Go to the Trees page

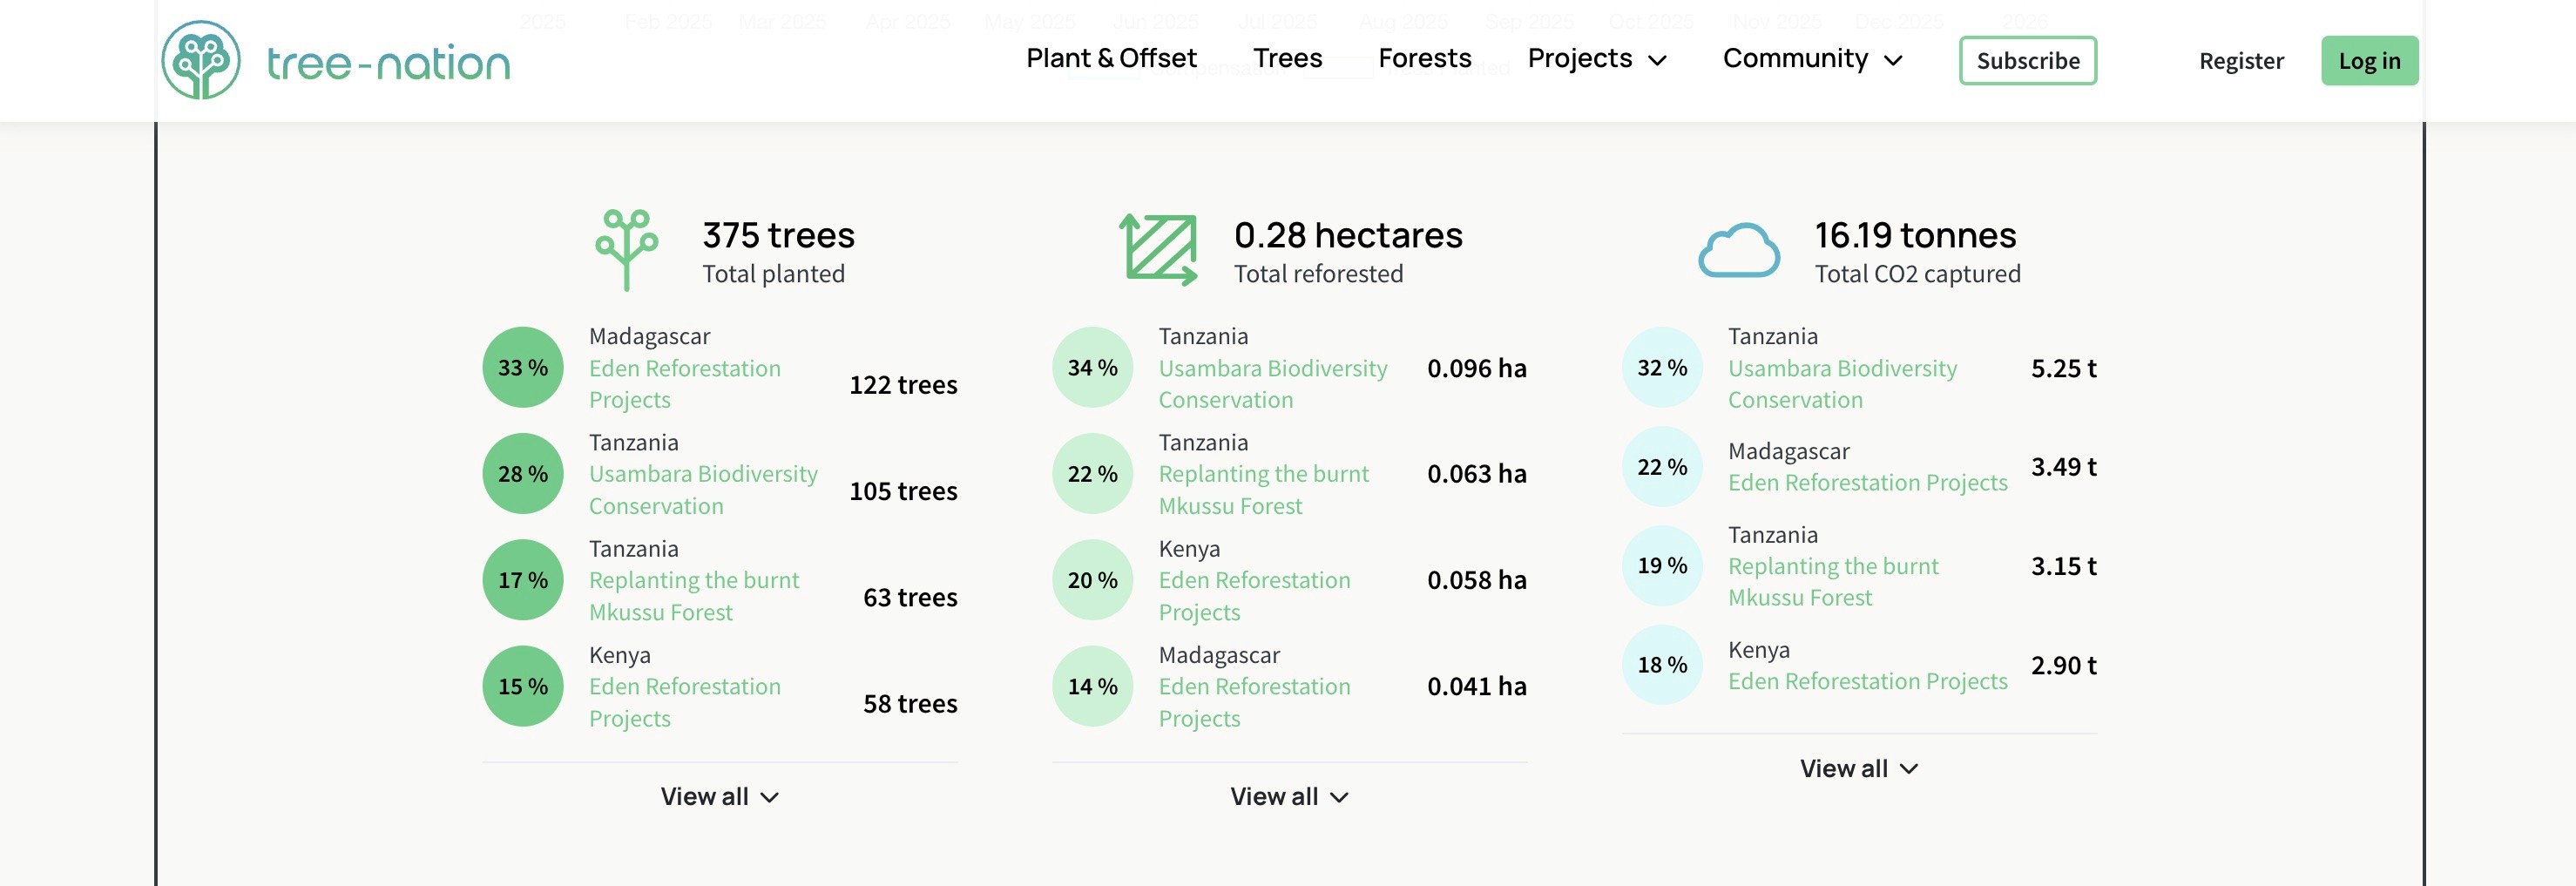(1287, 58)
